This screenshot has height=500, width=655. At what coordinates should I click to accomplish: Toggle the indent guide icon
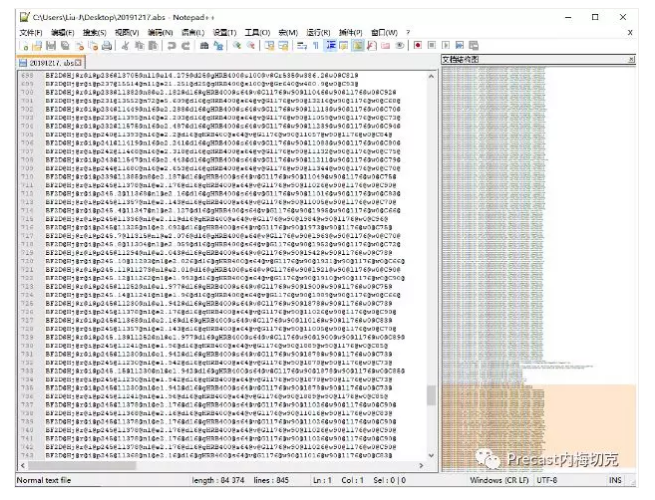coord(331,46)
